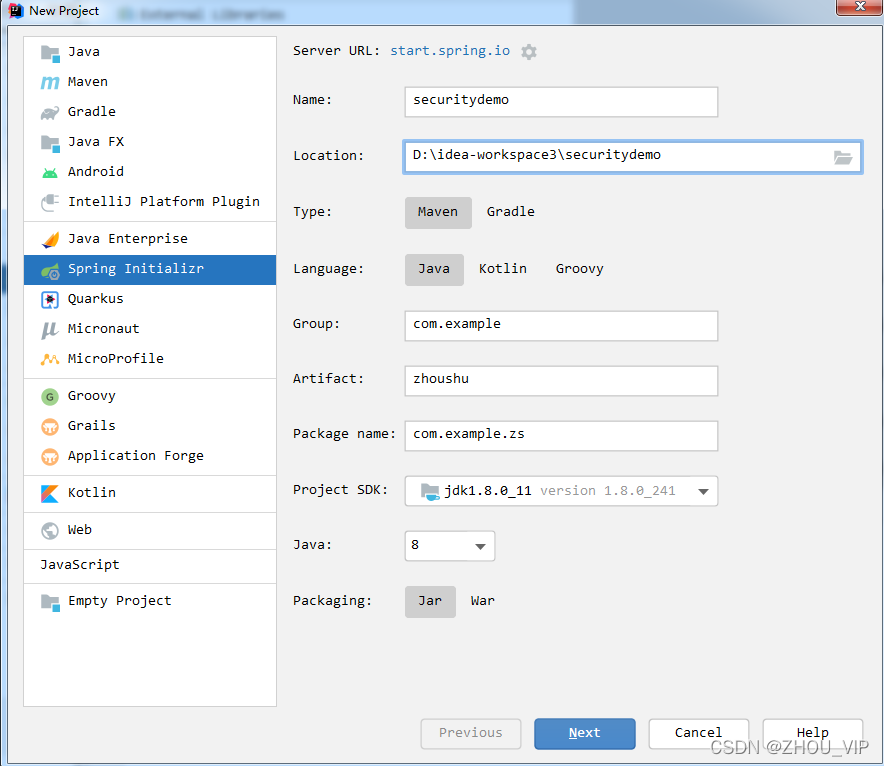Select MicroProfile list label
884x766 pixels.
click(x=116, y=358)
